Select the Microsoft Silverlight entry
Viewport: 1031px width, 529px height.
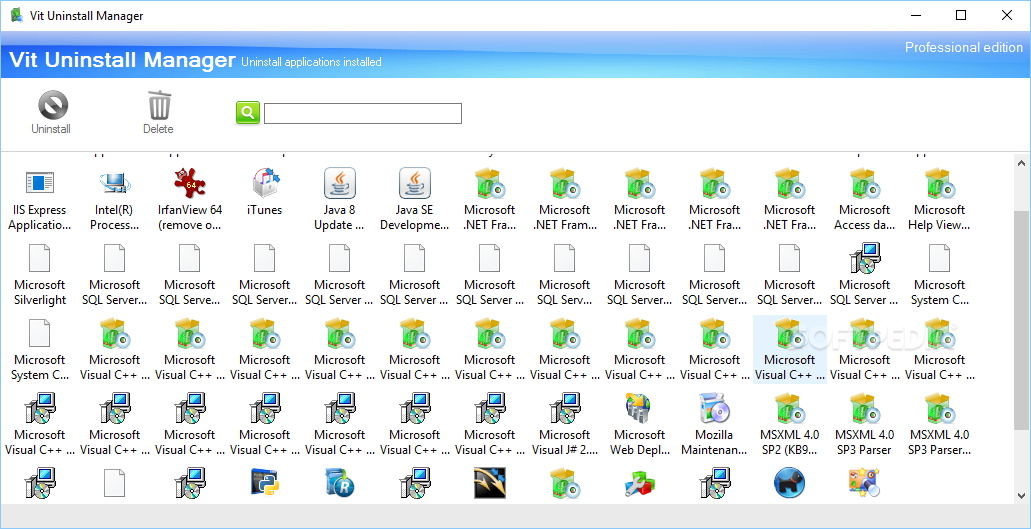point(39,274)
